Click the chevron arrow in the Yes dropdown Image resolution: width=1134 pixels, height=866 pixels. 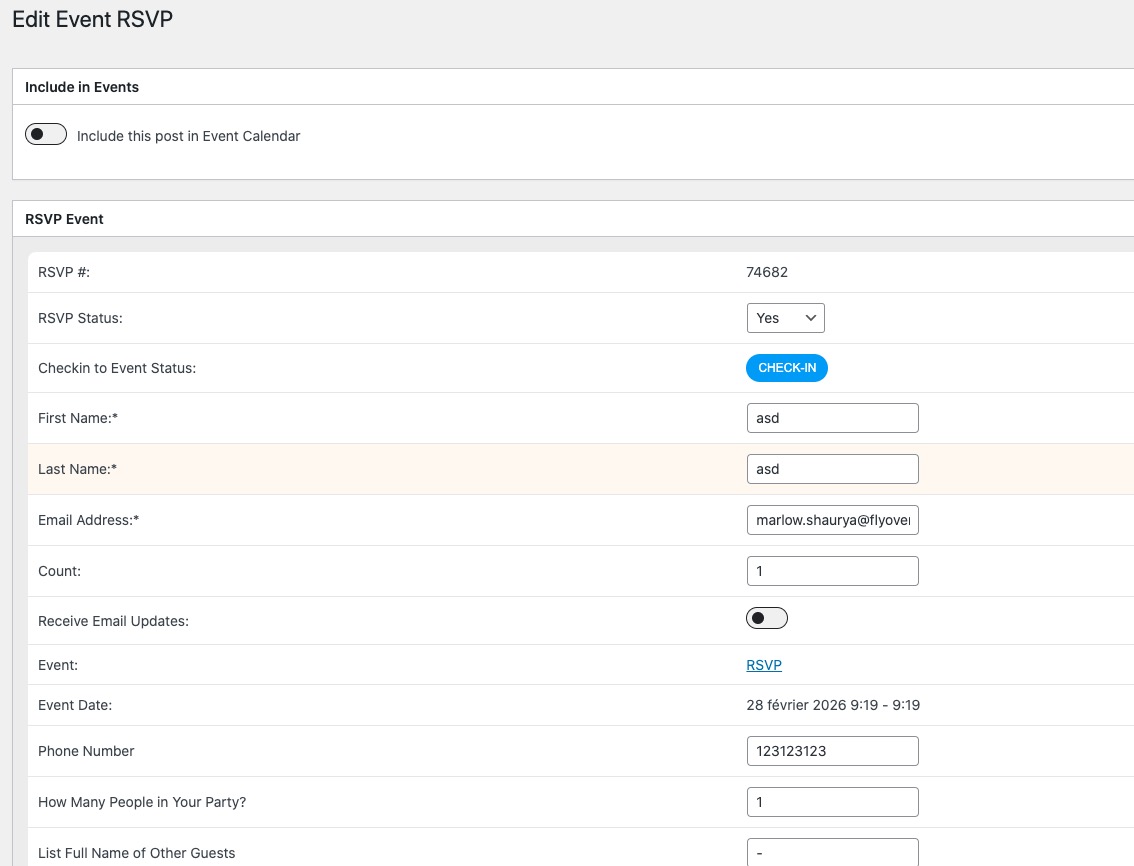tap(811, 318)
